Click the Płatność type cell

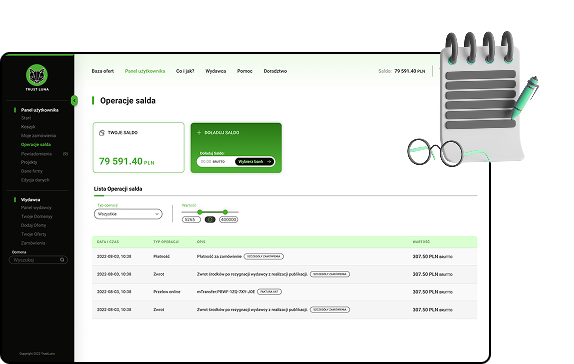161,256
